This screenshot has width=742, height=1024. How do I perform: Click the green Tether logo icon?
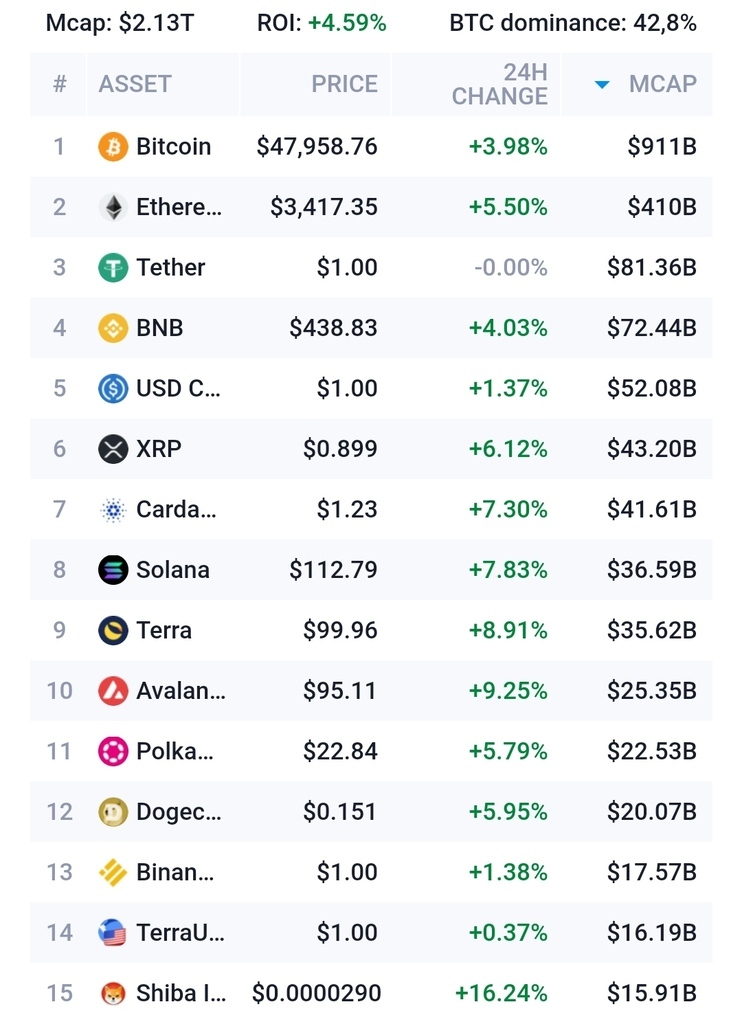click(x=113, y=268)
